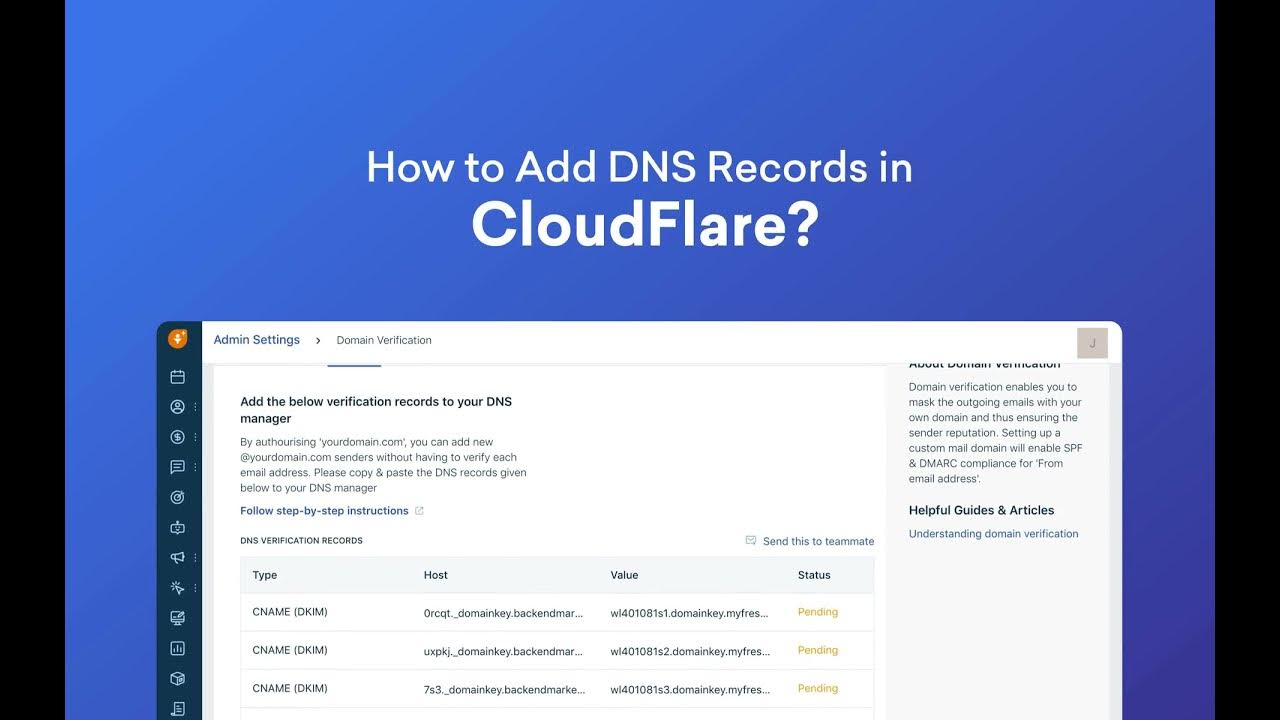This screenshot has height=720, width=1280.
Task: Select host value starting with uxpkj
Action: pos(503,650)
